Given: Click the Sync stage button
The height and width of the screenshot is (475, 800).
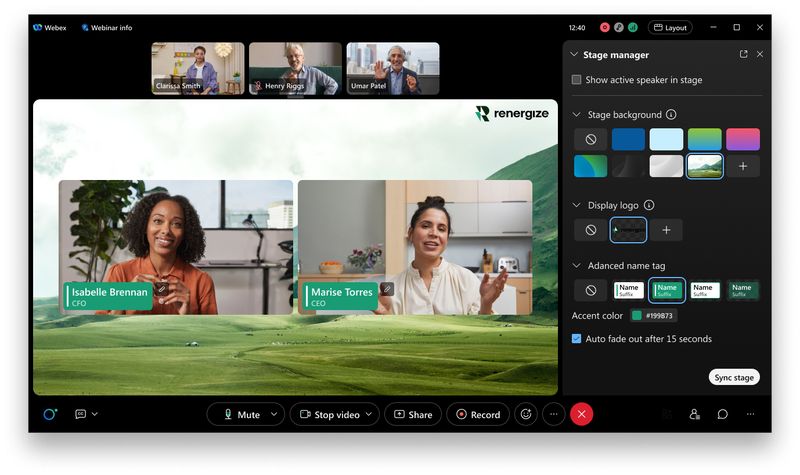Looking at the screenshot, I should tap(734, 377).
